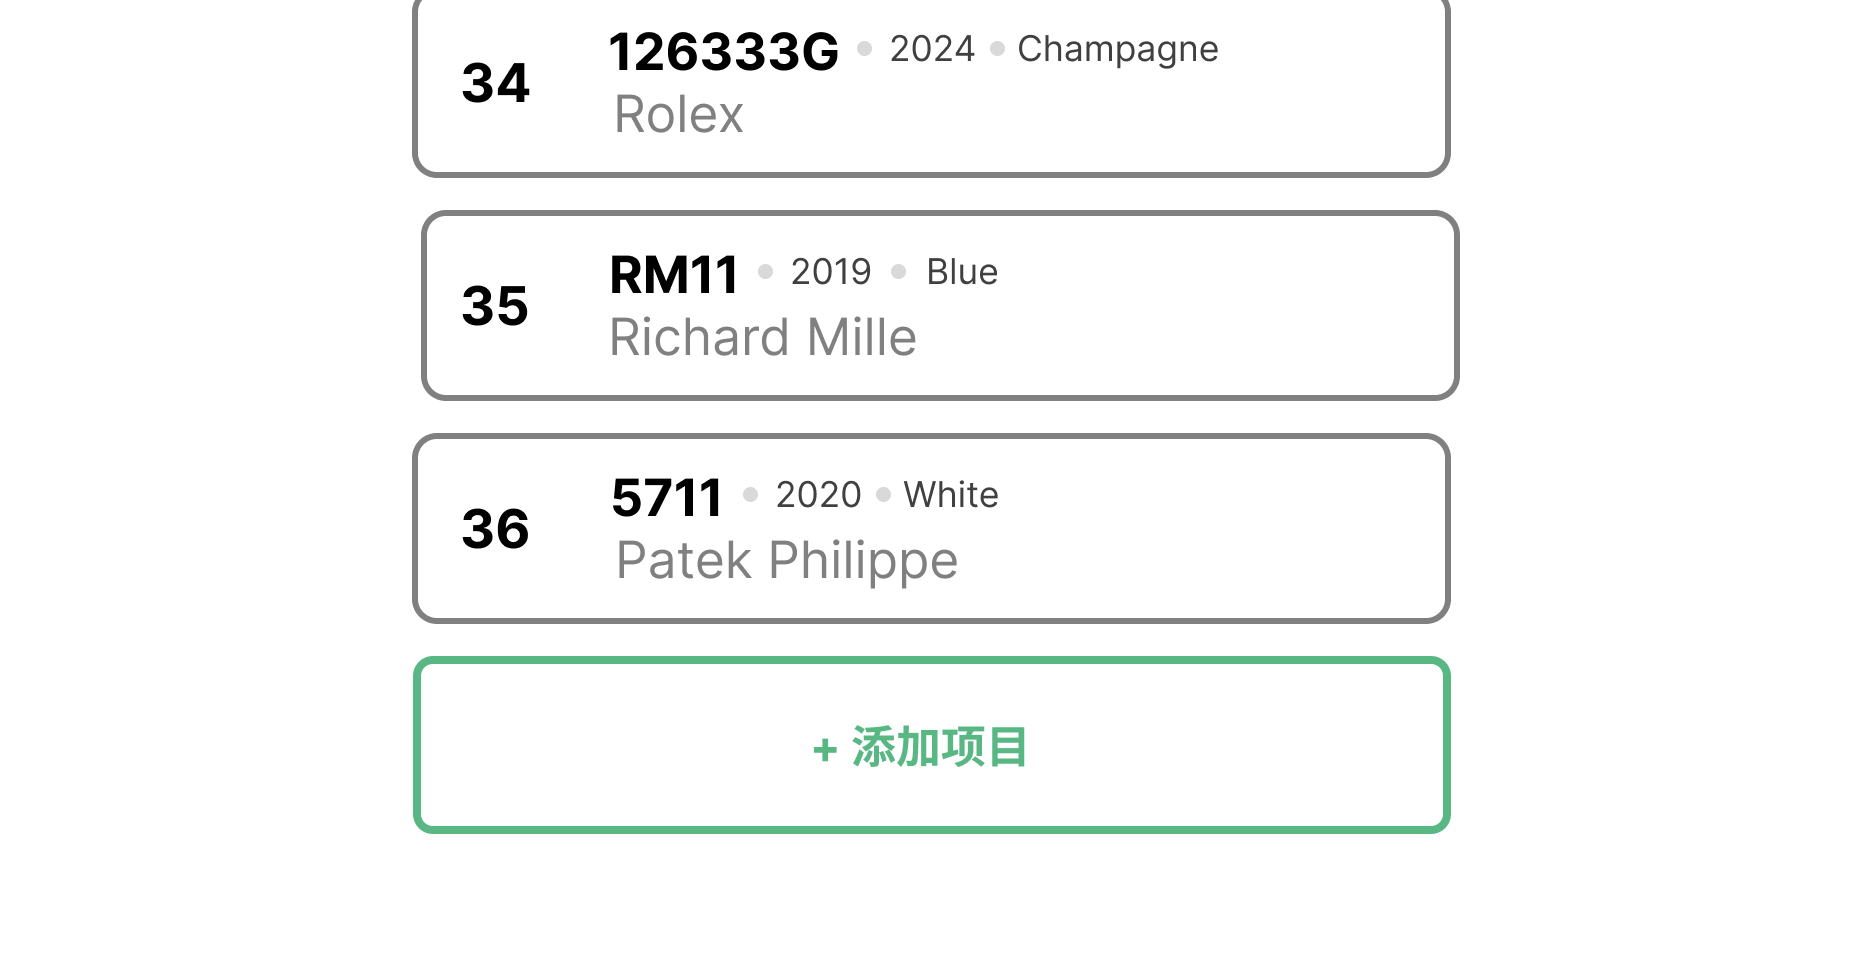Select the year 2020 on item 36
The image size is (1872, 960).
point(818,494)
